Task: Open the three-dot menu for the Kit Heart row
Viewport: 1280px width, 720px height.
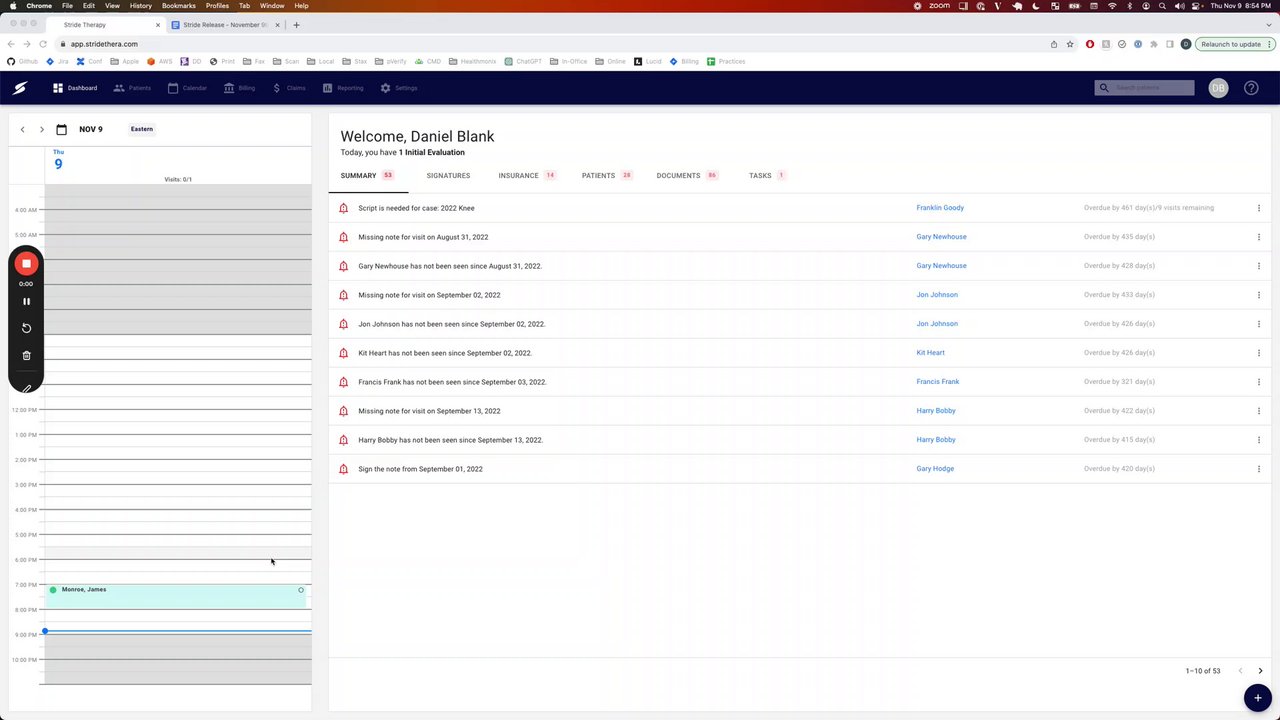Action: (1259, 353)
